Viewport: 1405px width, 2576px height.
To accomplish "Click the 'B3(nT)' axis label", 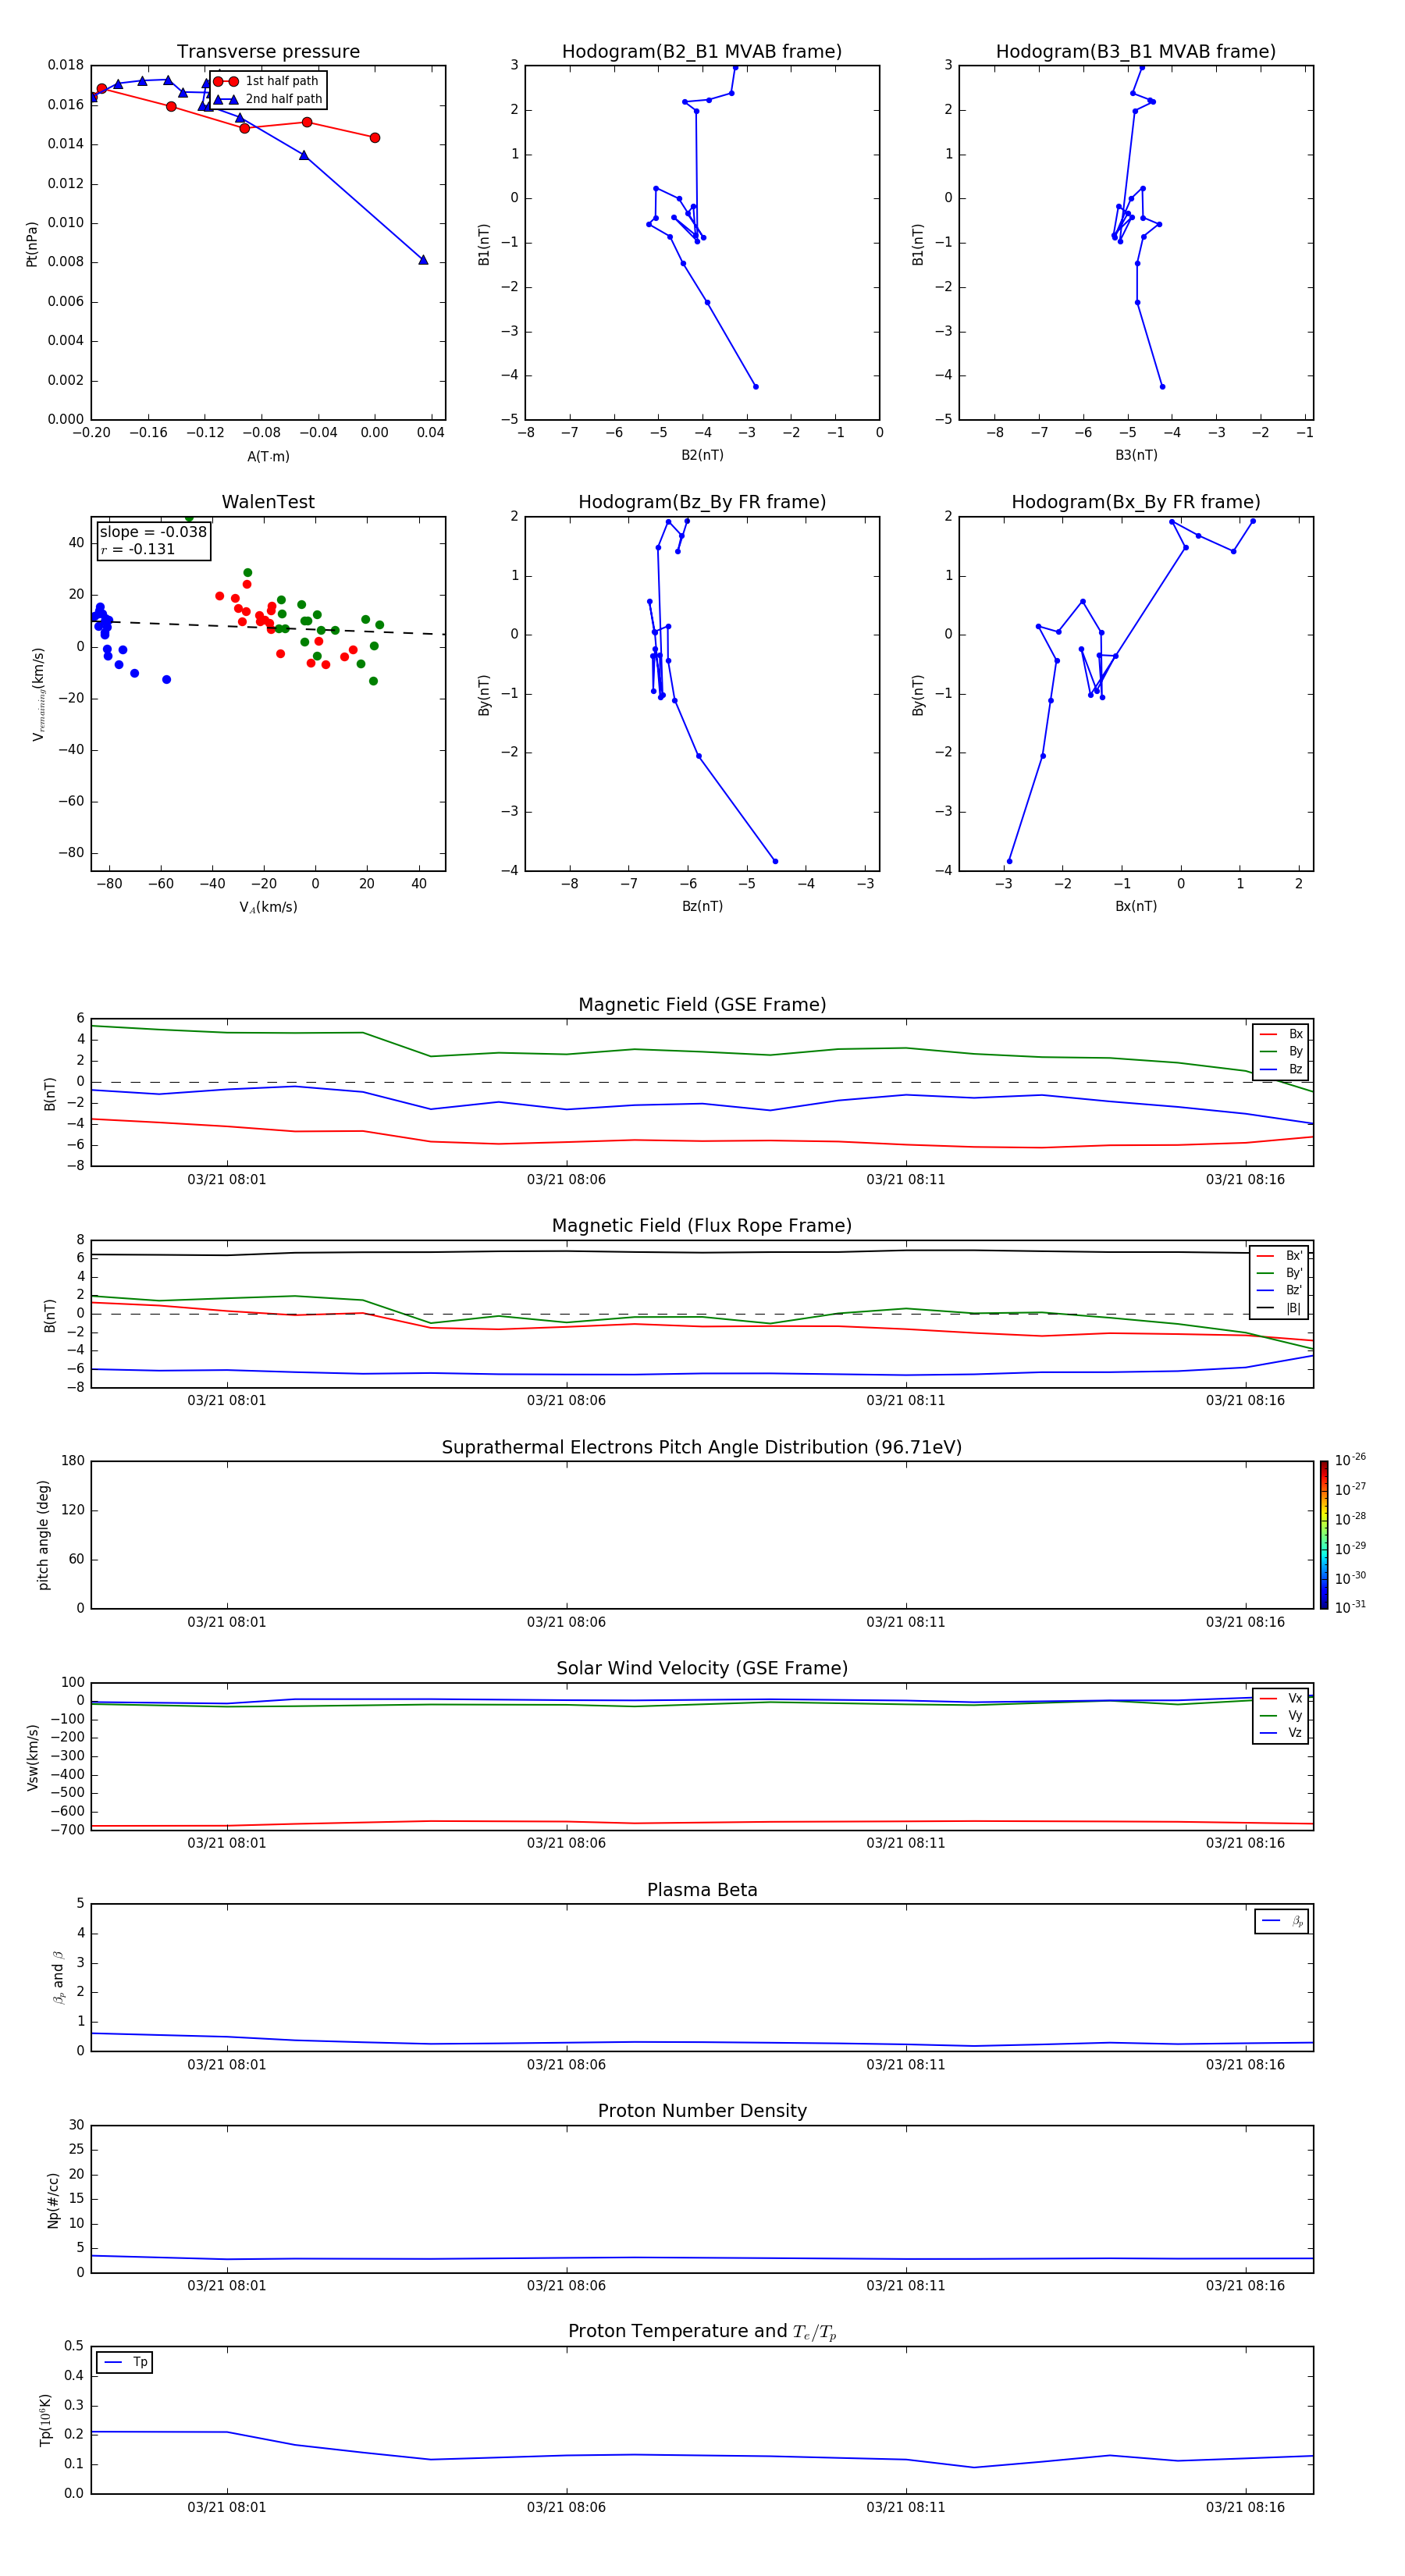I will click(1136, 455).
